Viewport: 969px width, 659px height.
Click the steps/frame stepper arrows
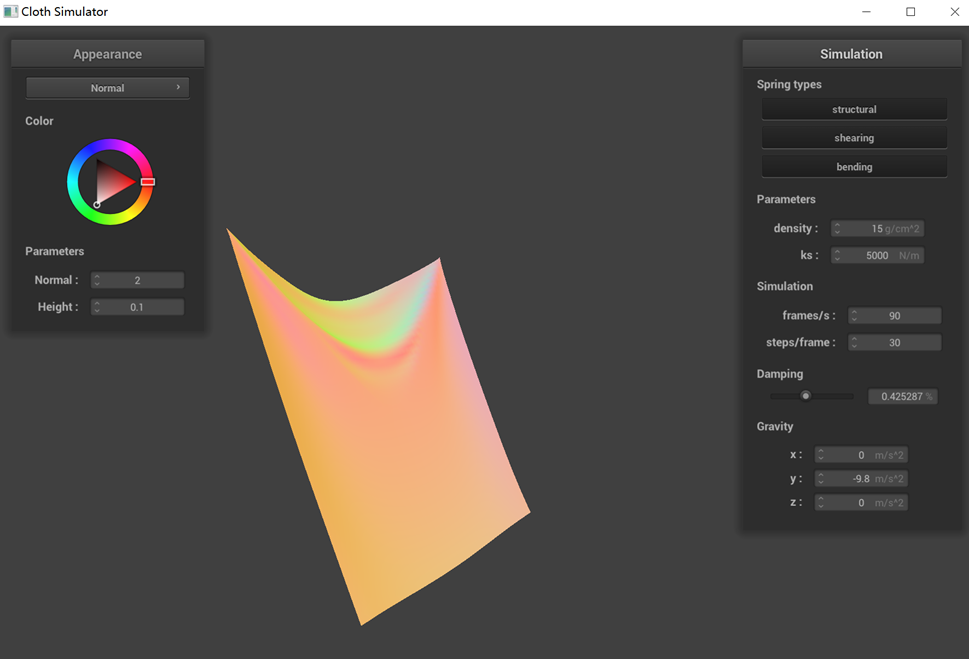pyautogui.click(x=855, y=343)
